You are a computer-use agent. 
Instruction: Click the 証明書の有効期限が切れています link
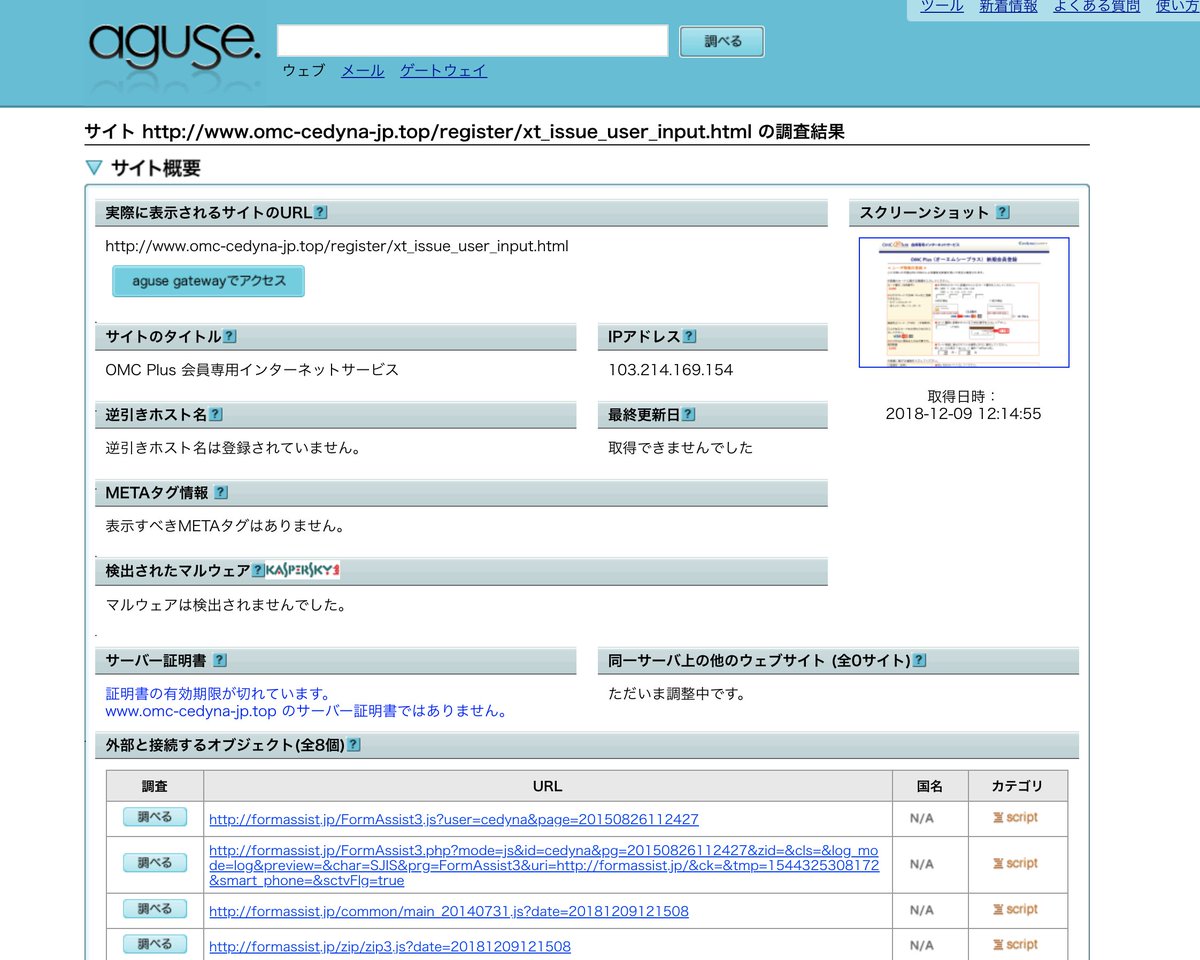pyautogui.click(x=218, y=694)
